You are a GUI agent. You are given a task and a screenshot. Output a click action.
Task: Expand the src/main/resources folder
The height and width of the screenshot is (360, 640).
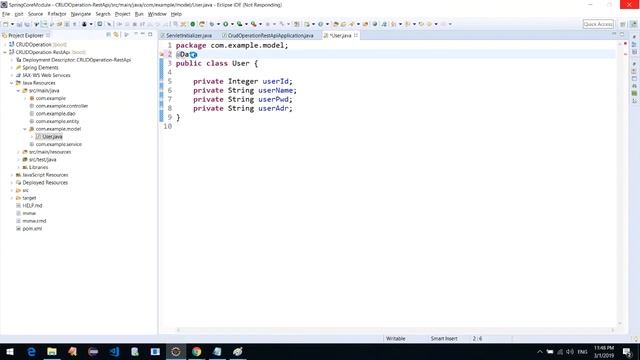point(18,152)
